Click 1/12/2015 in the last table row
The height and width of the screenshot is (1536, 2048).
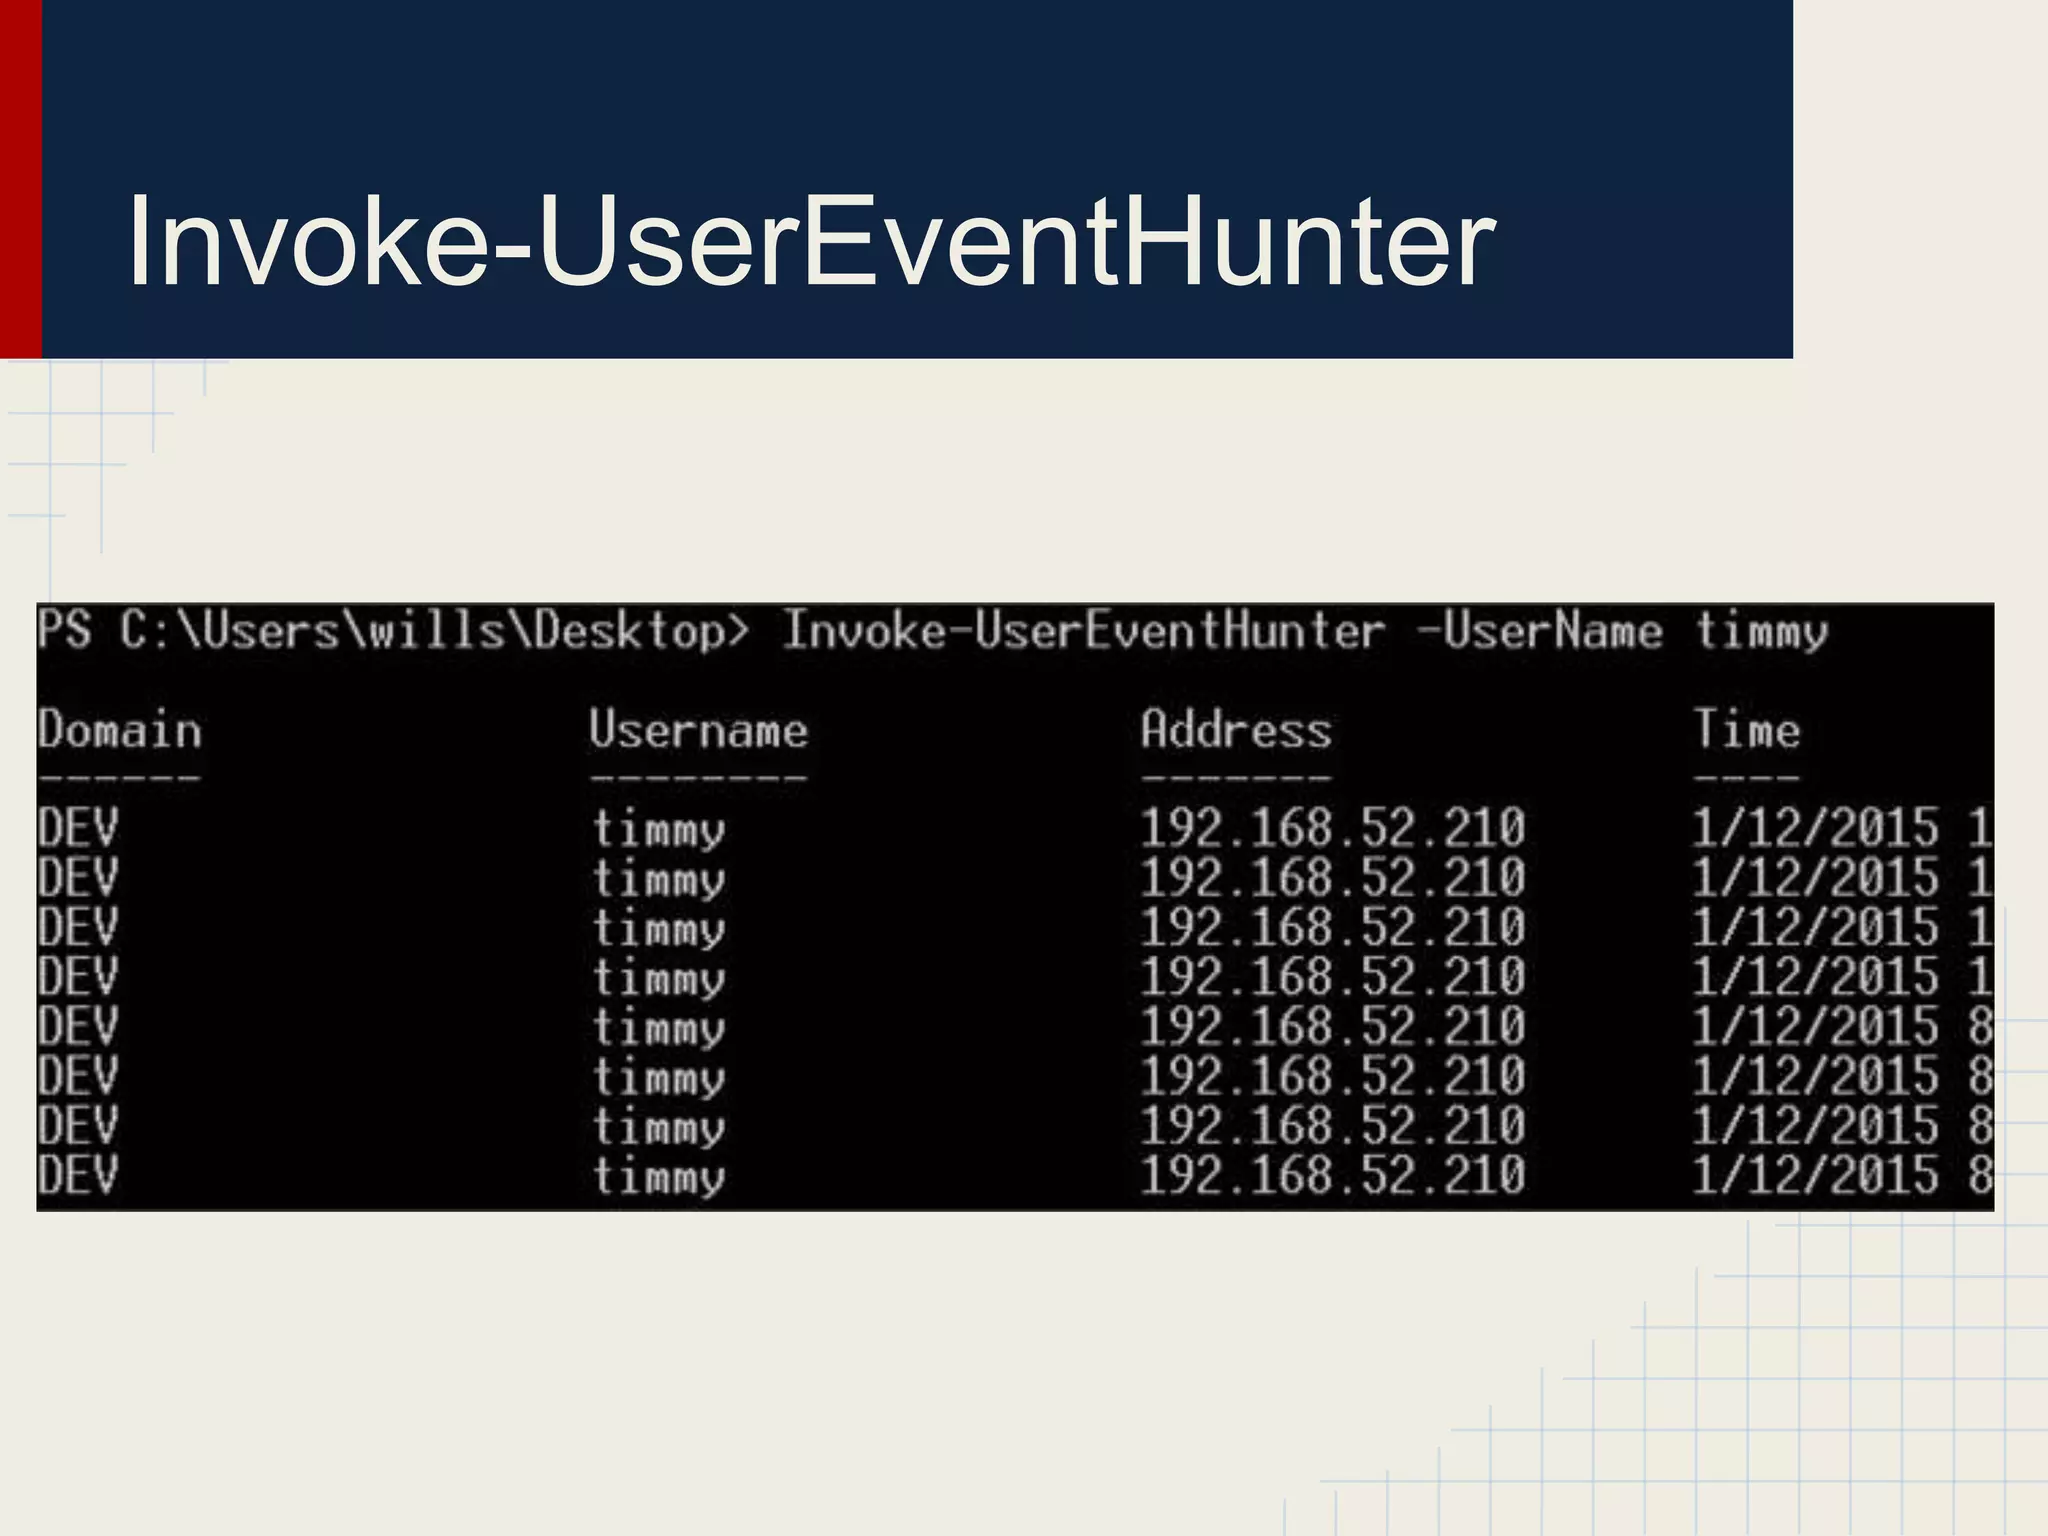(1815, 1174)
